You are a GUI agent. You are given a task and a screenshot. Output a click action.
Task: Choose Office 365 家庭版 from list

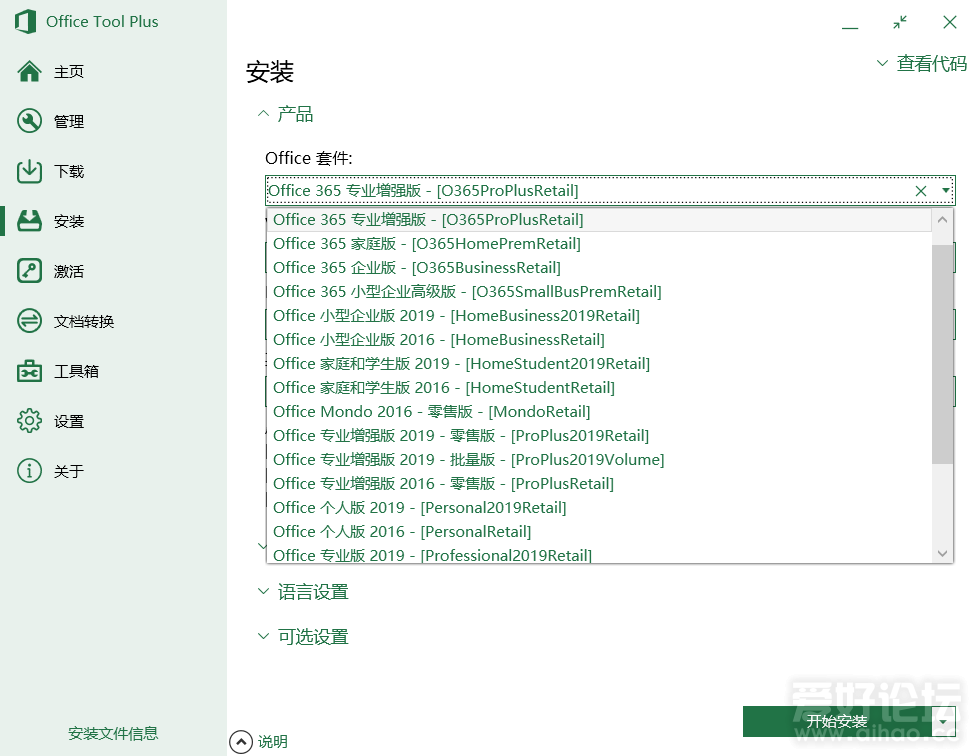(426, 244)
